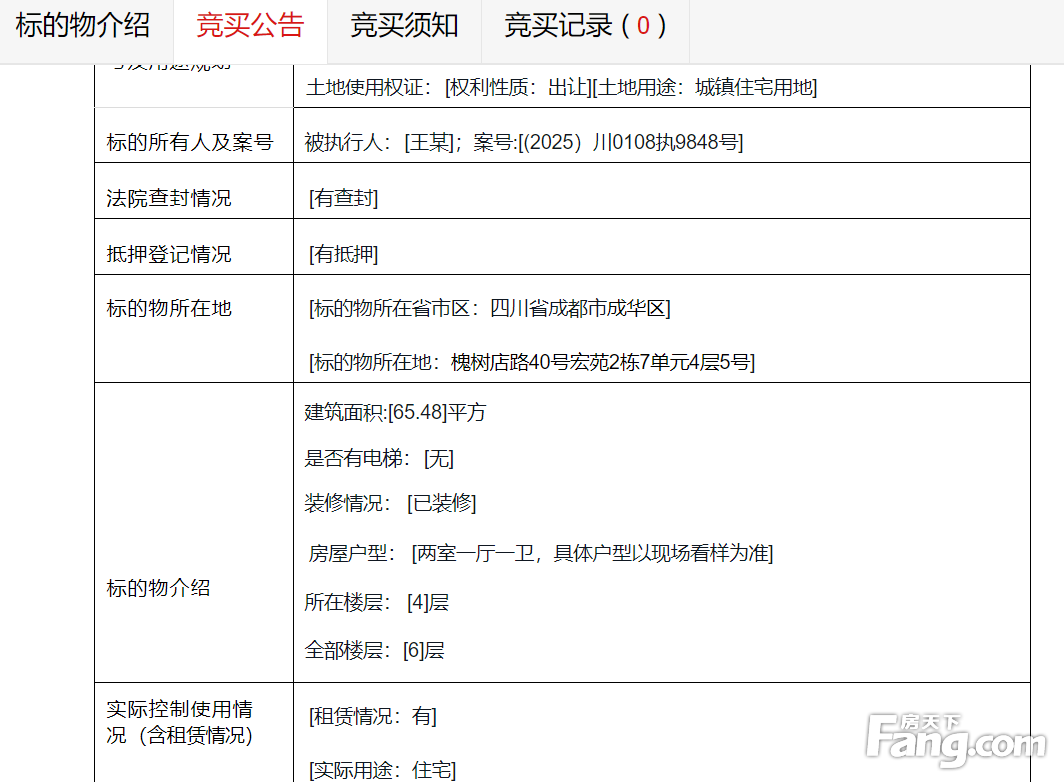Screen dimensions: 1064x782
Task: Click the 标的所有人及案号 row label
Action: 190,142
